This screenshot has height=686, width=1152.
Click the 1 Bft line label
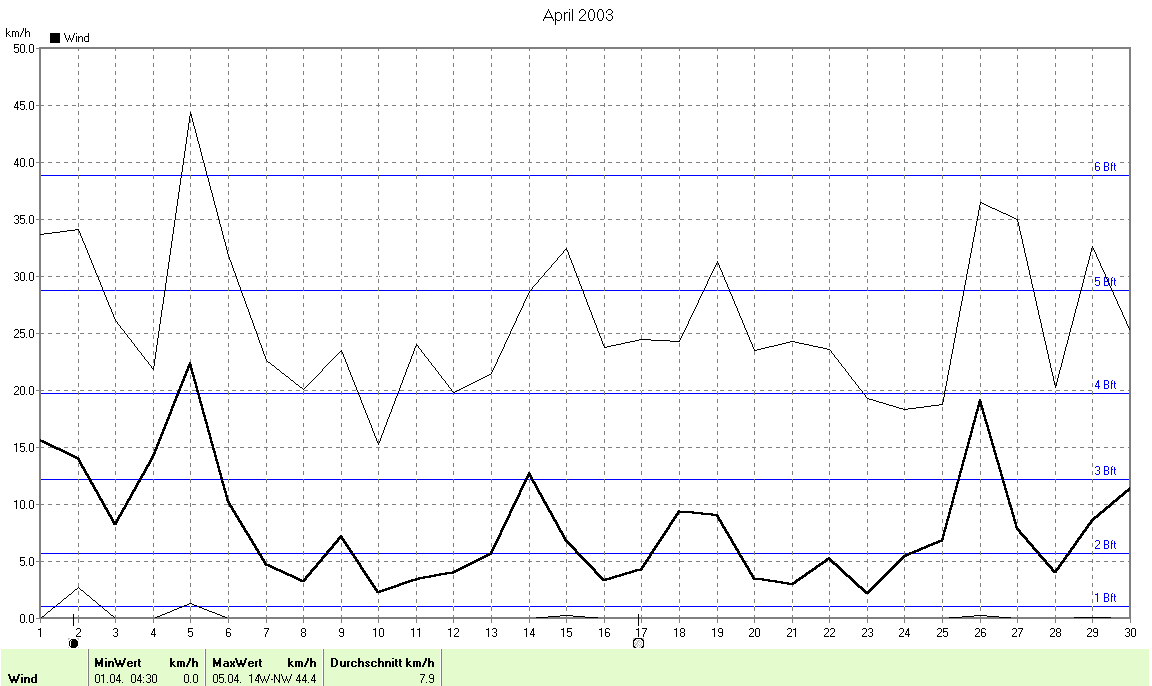(x=1104, y=598)
